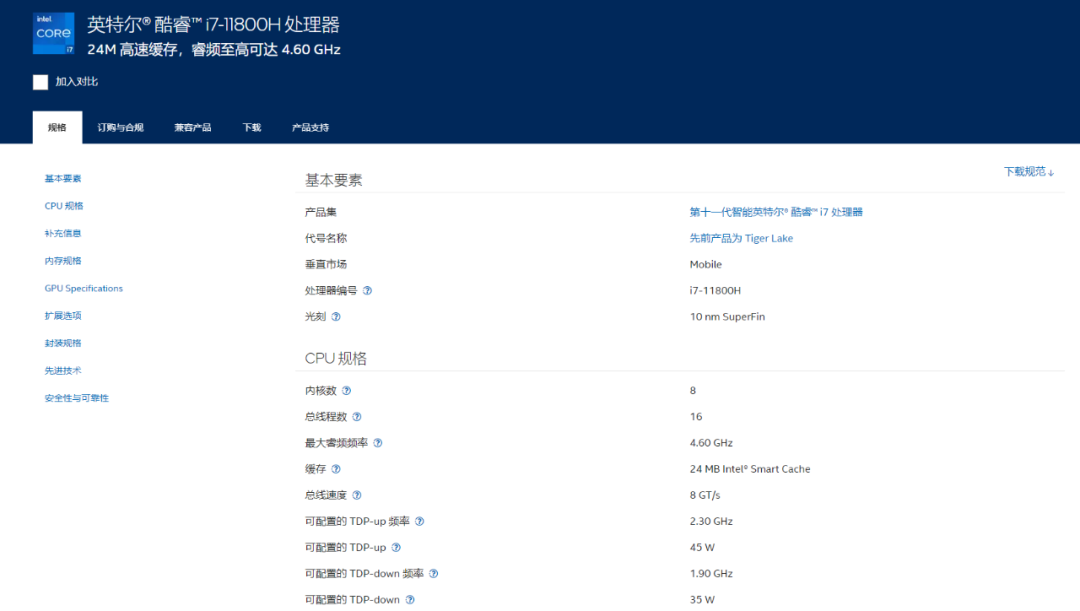
Task: Jump to CPU 规格 in sidebar
Action: (63, 206)
